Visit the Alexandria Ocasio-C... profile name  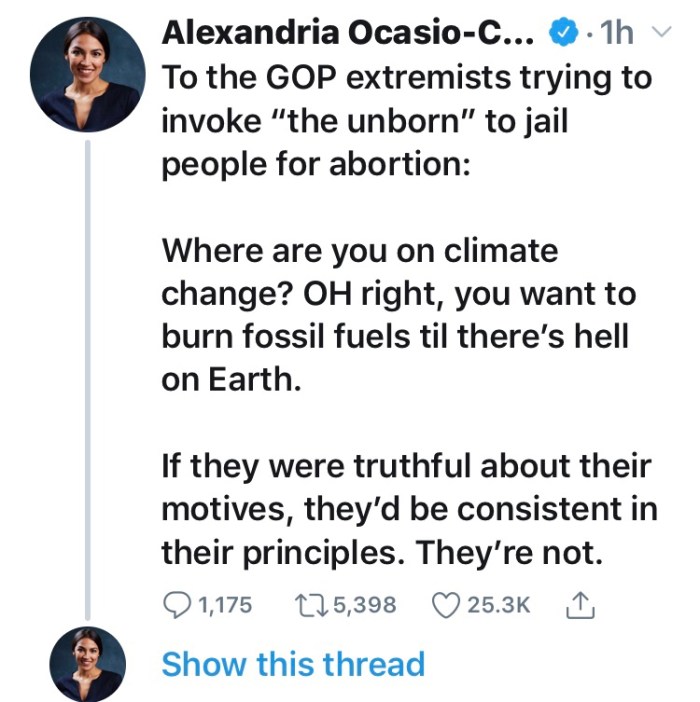[349, 34]
